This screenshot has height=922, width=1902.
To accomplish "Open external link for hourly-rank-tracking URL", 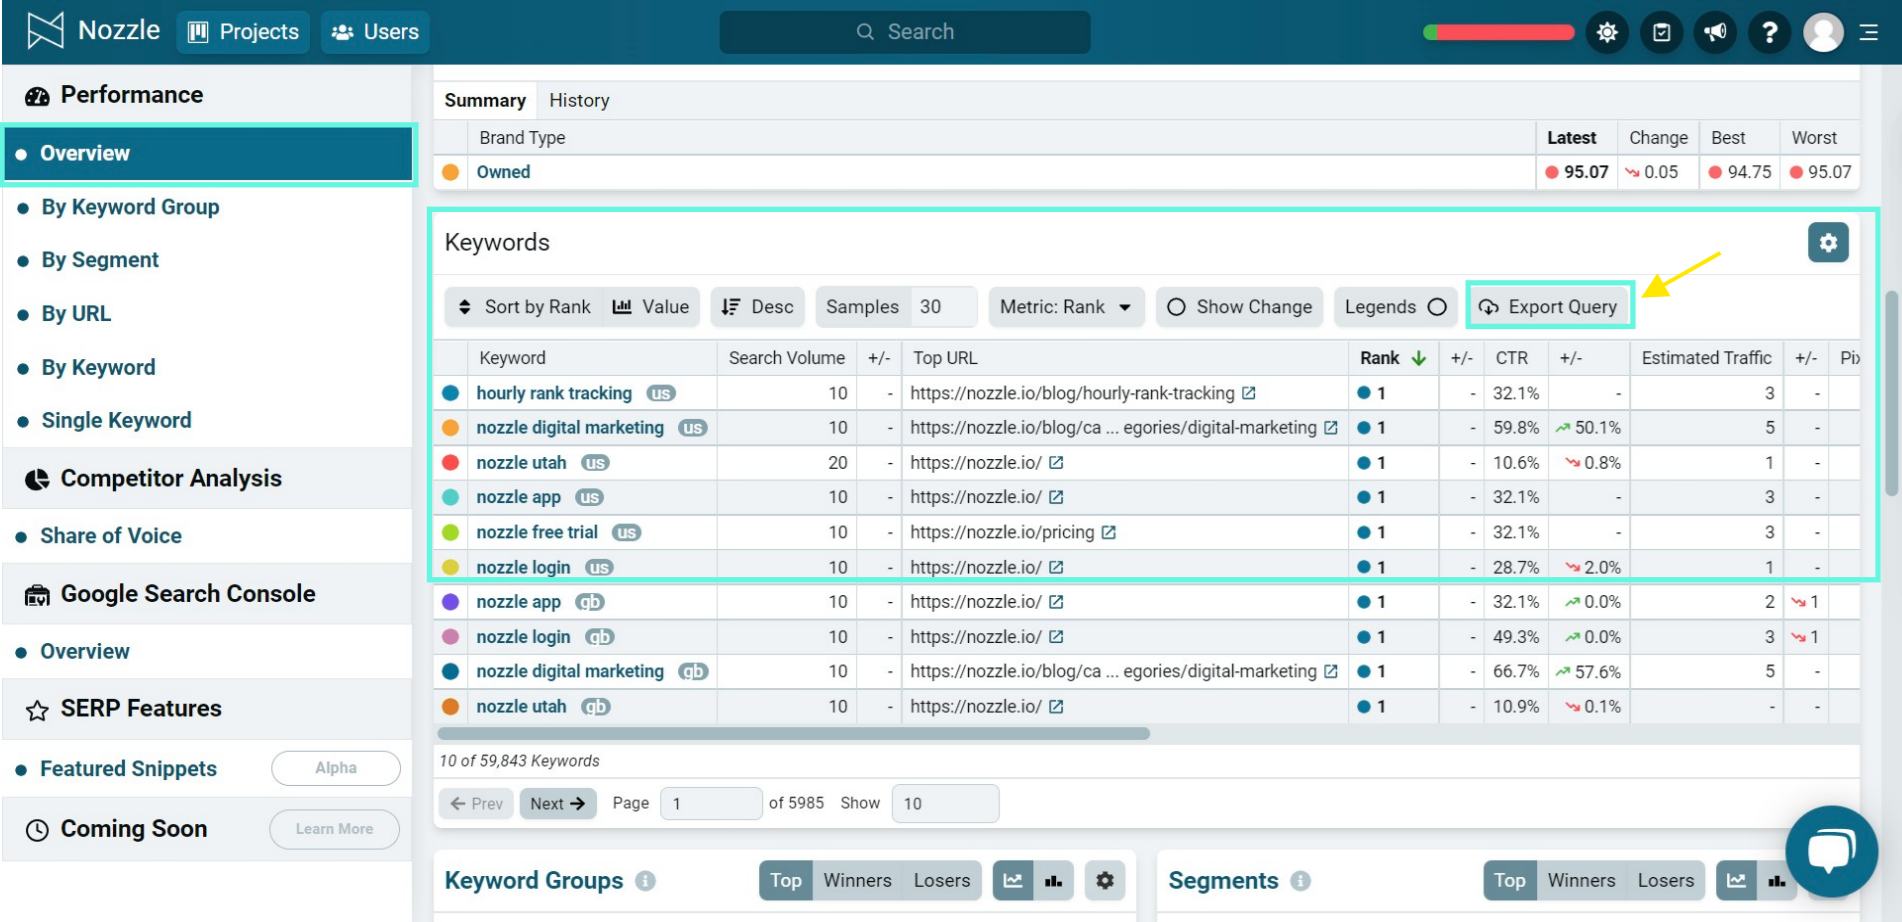I will point(1249,393).
